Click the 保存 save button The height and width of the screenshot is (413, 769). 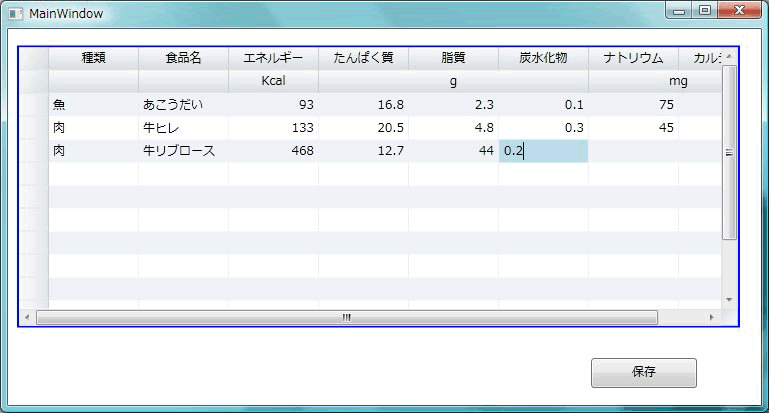click(643, 373)
